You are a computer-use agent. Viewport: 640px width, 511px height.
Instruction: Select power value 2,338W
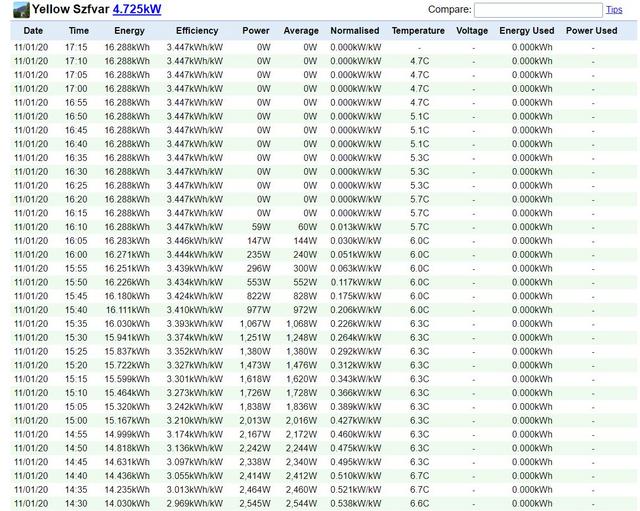click(255, 462)
